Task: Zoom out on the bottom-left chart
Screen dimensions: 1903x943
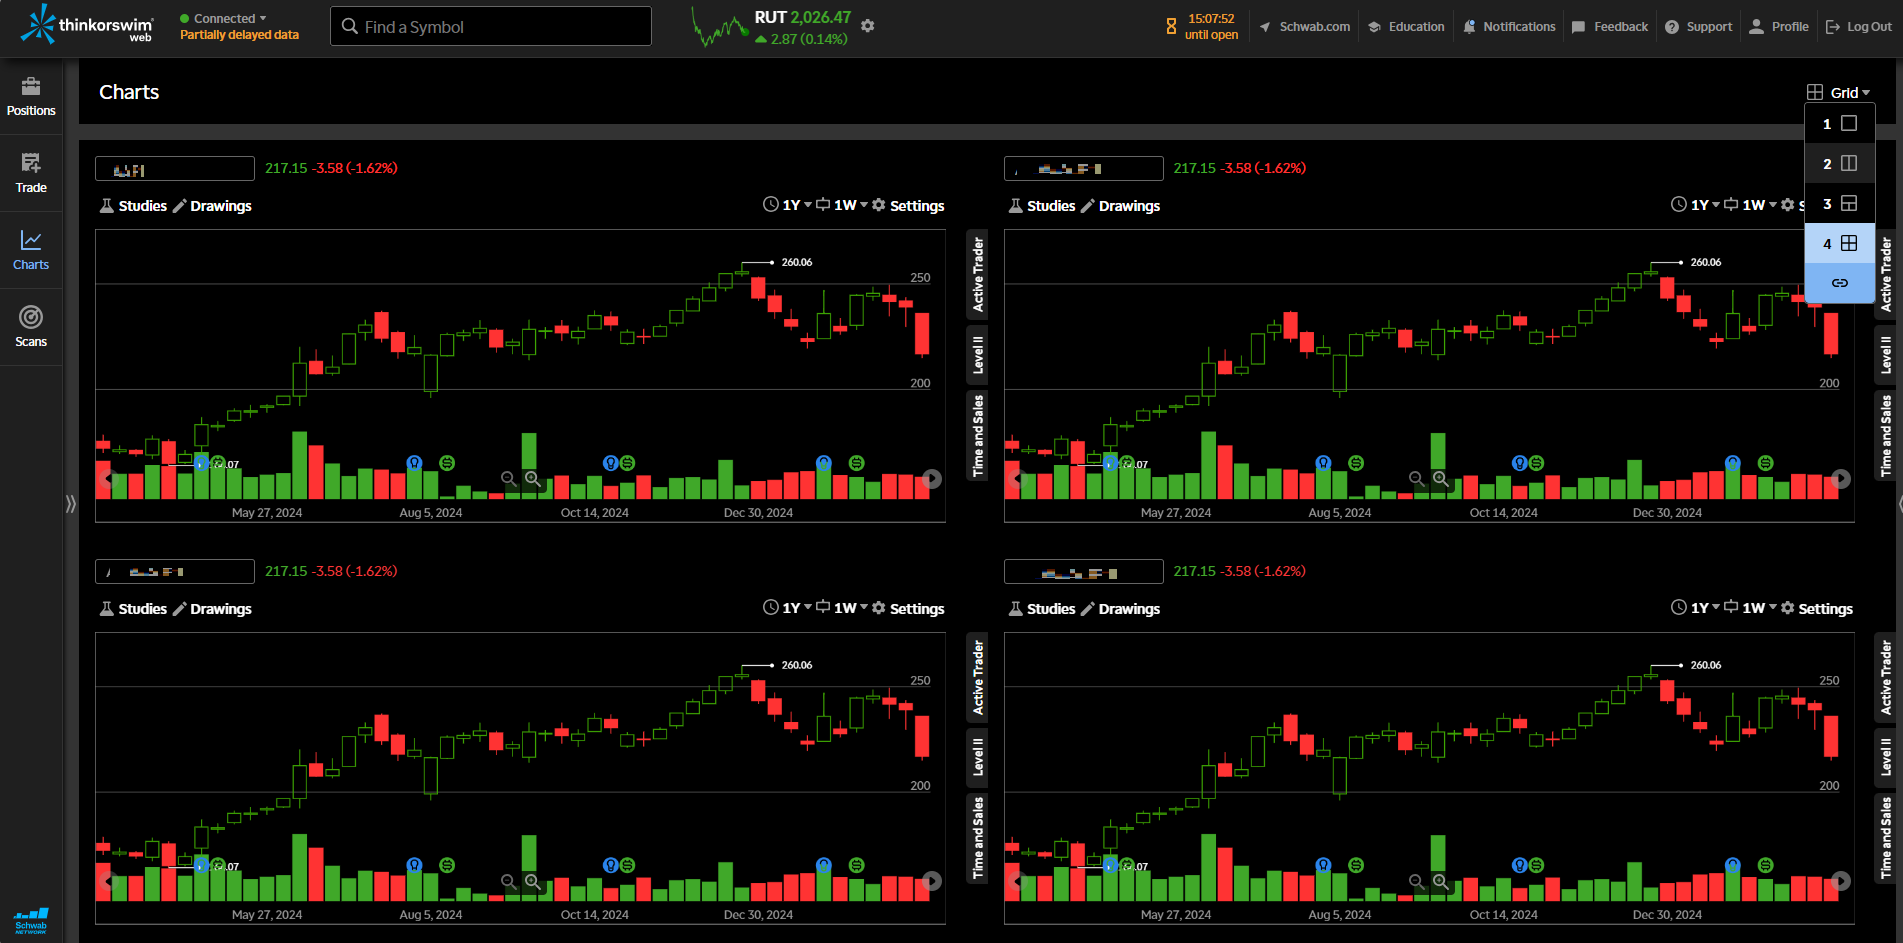Action: 509,882
